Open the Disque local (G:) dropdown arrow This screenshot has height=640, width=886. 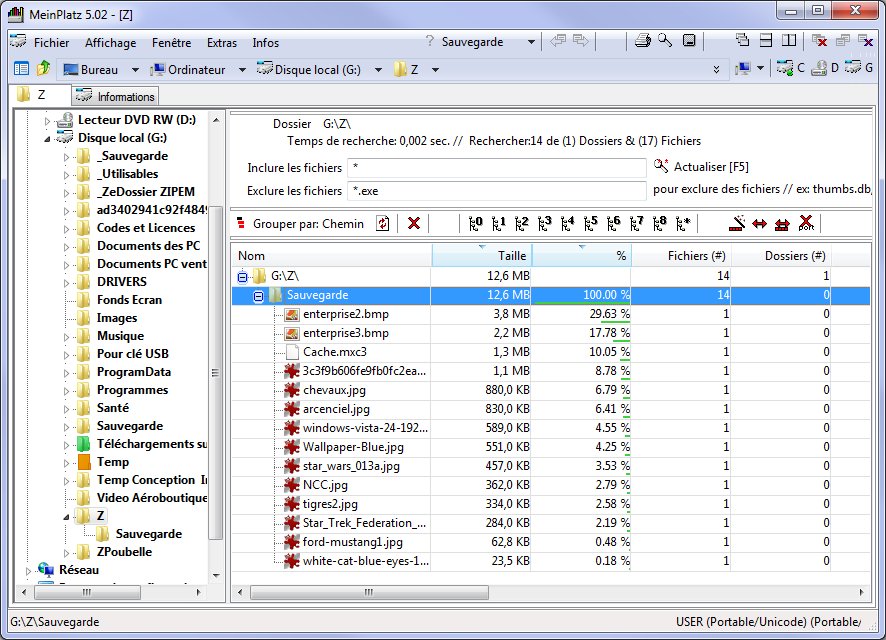pyautogui.click(x=378, y=70)
